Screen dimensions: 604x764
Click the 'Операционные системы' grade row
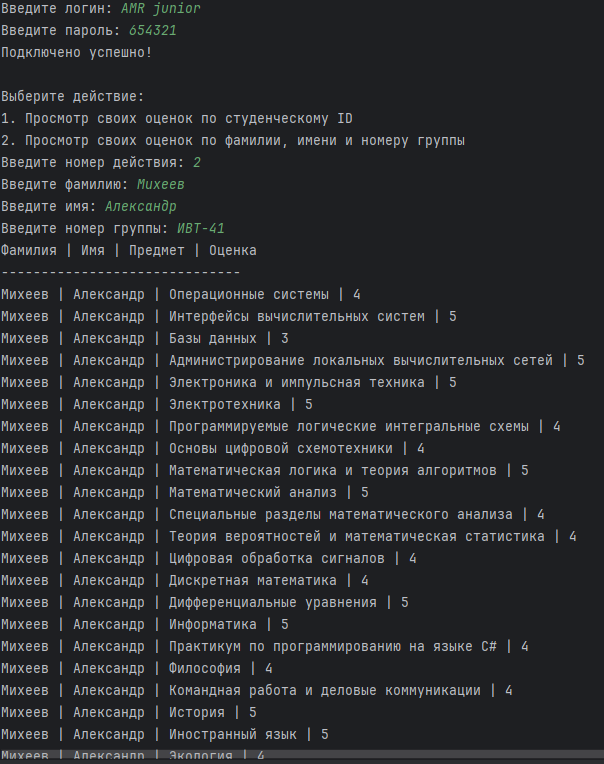point(180,294)
